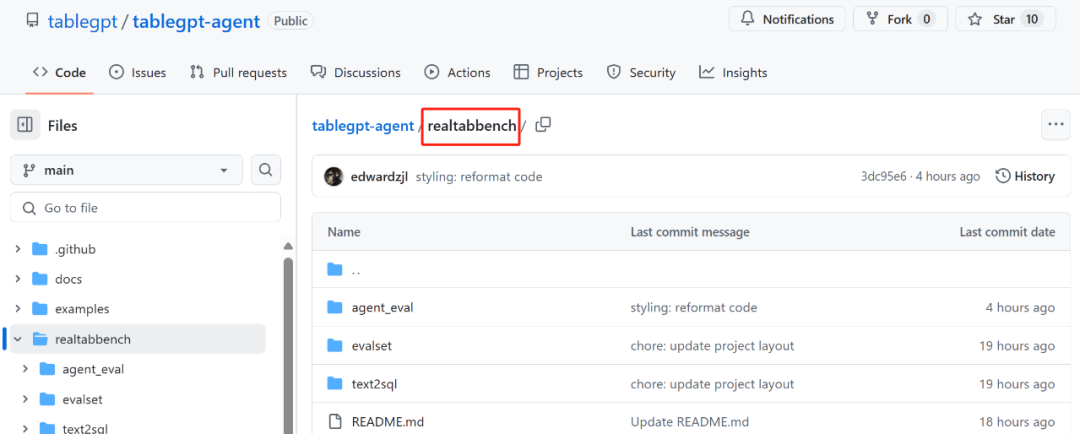Open the tablegpt-agent repository title link

pos(196,21)
